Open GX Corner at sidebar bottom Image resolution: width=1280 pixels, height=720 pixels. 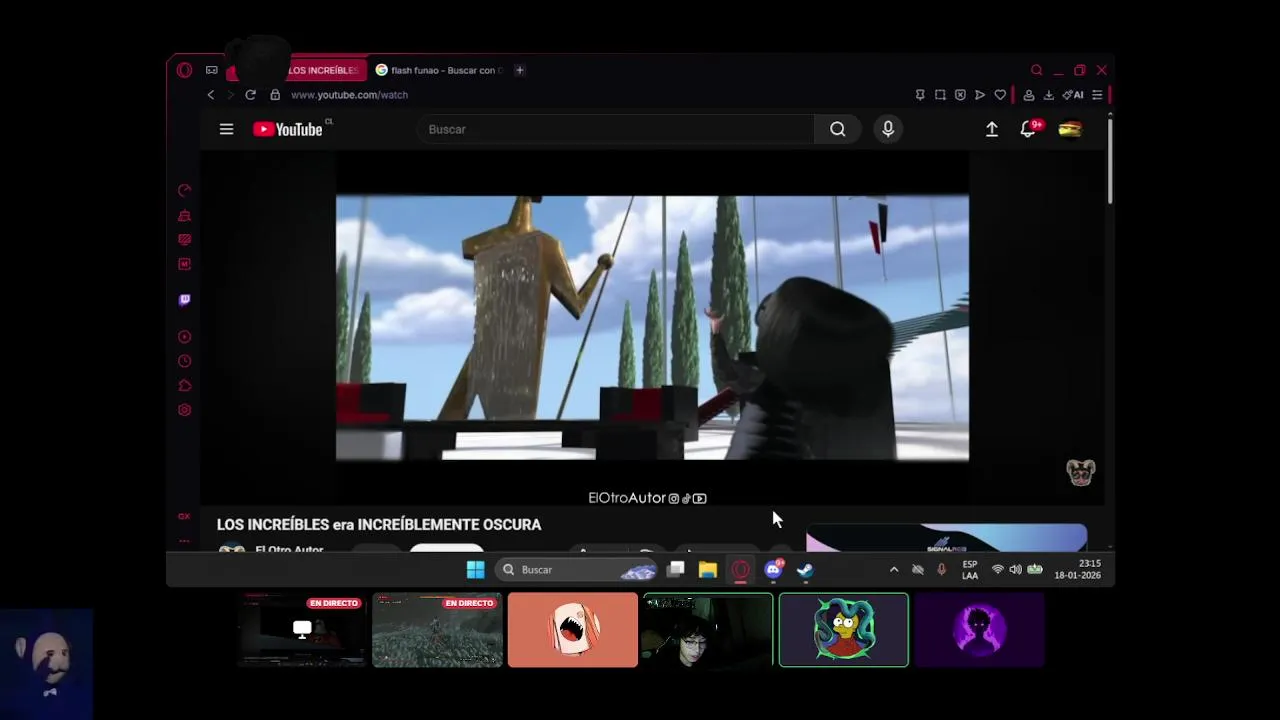184,516
